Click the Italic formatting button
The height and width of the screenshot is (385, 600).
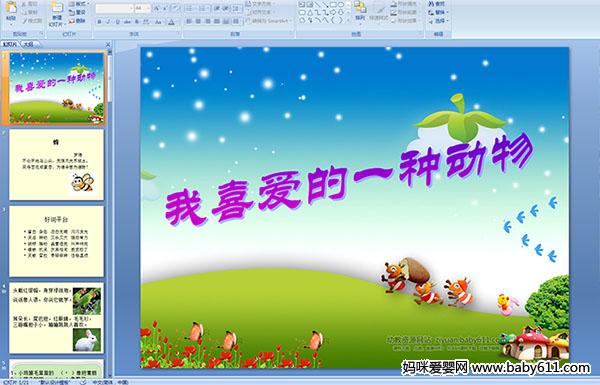click(108, 22)
